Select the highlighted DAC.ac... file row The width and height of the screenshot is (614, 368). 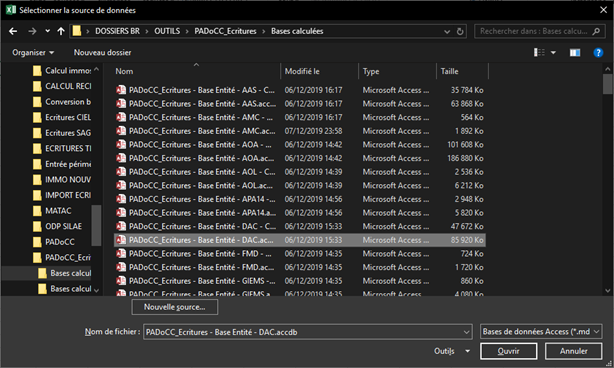point(300,240)
